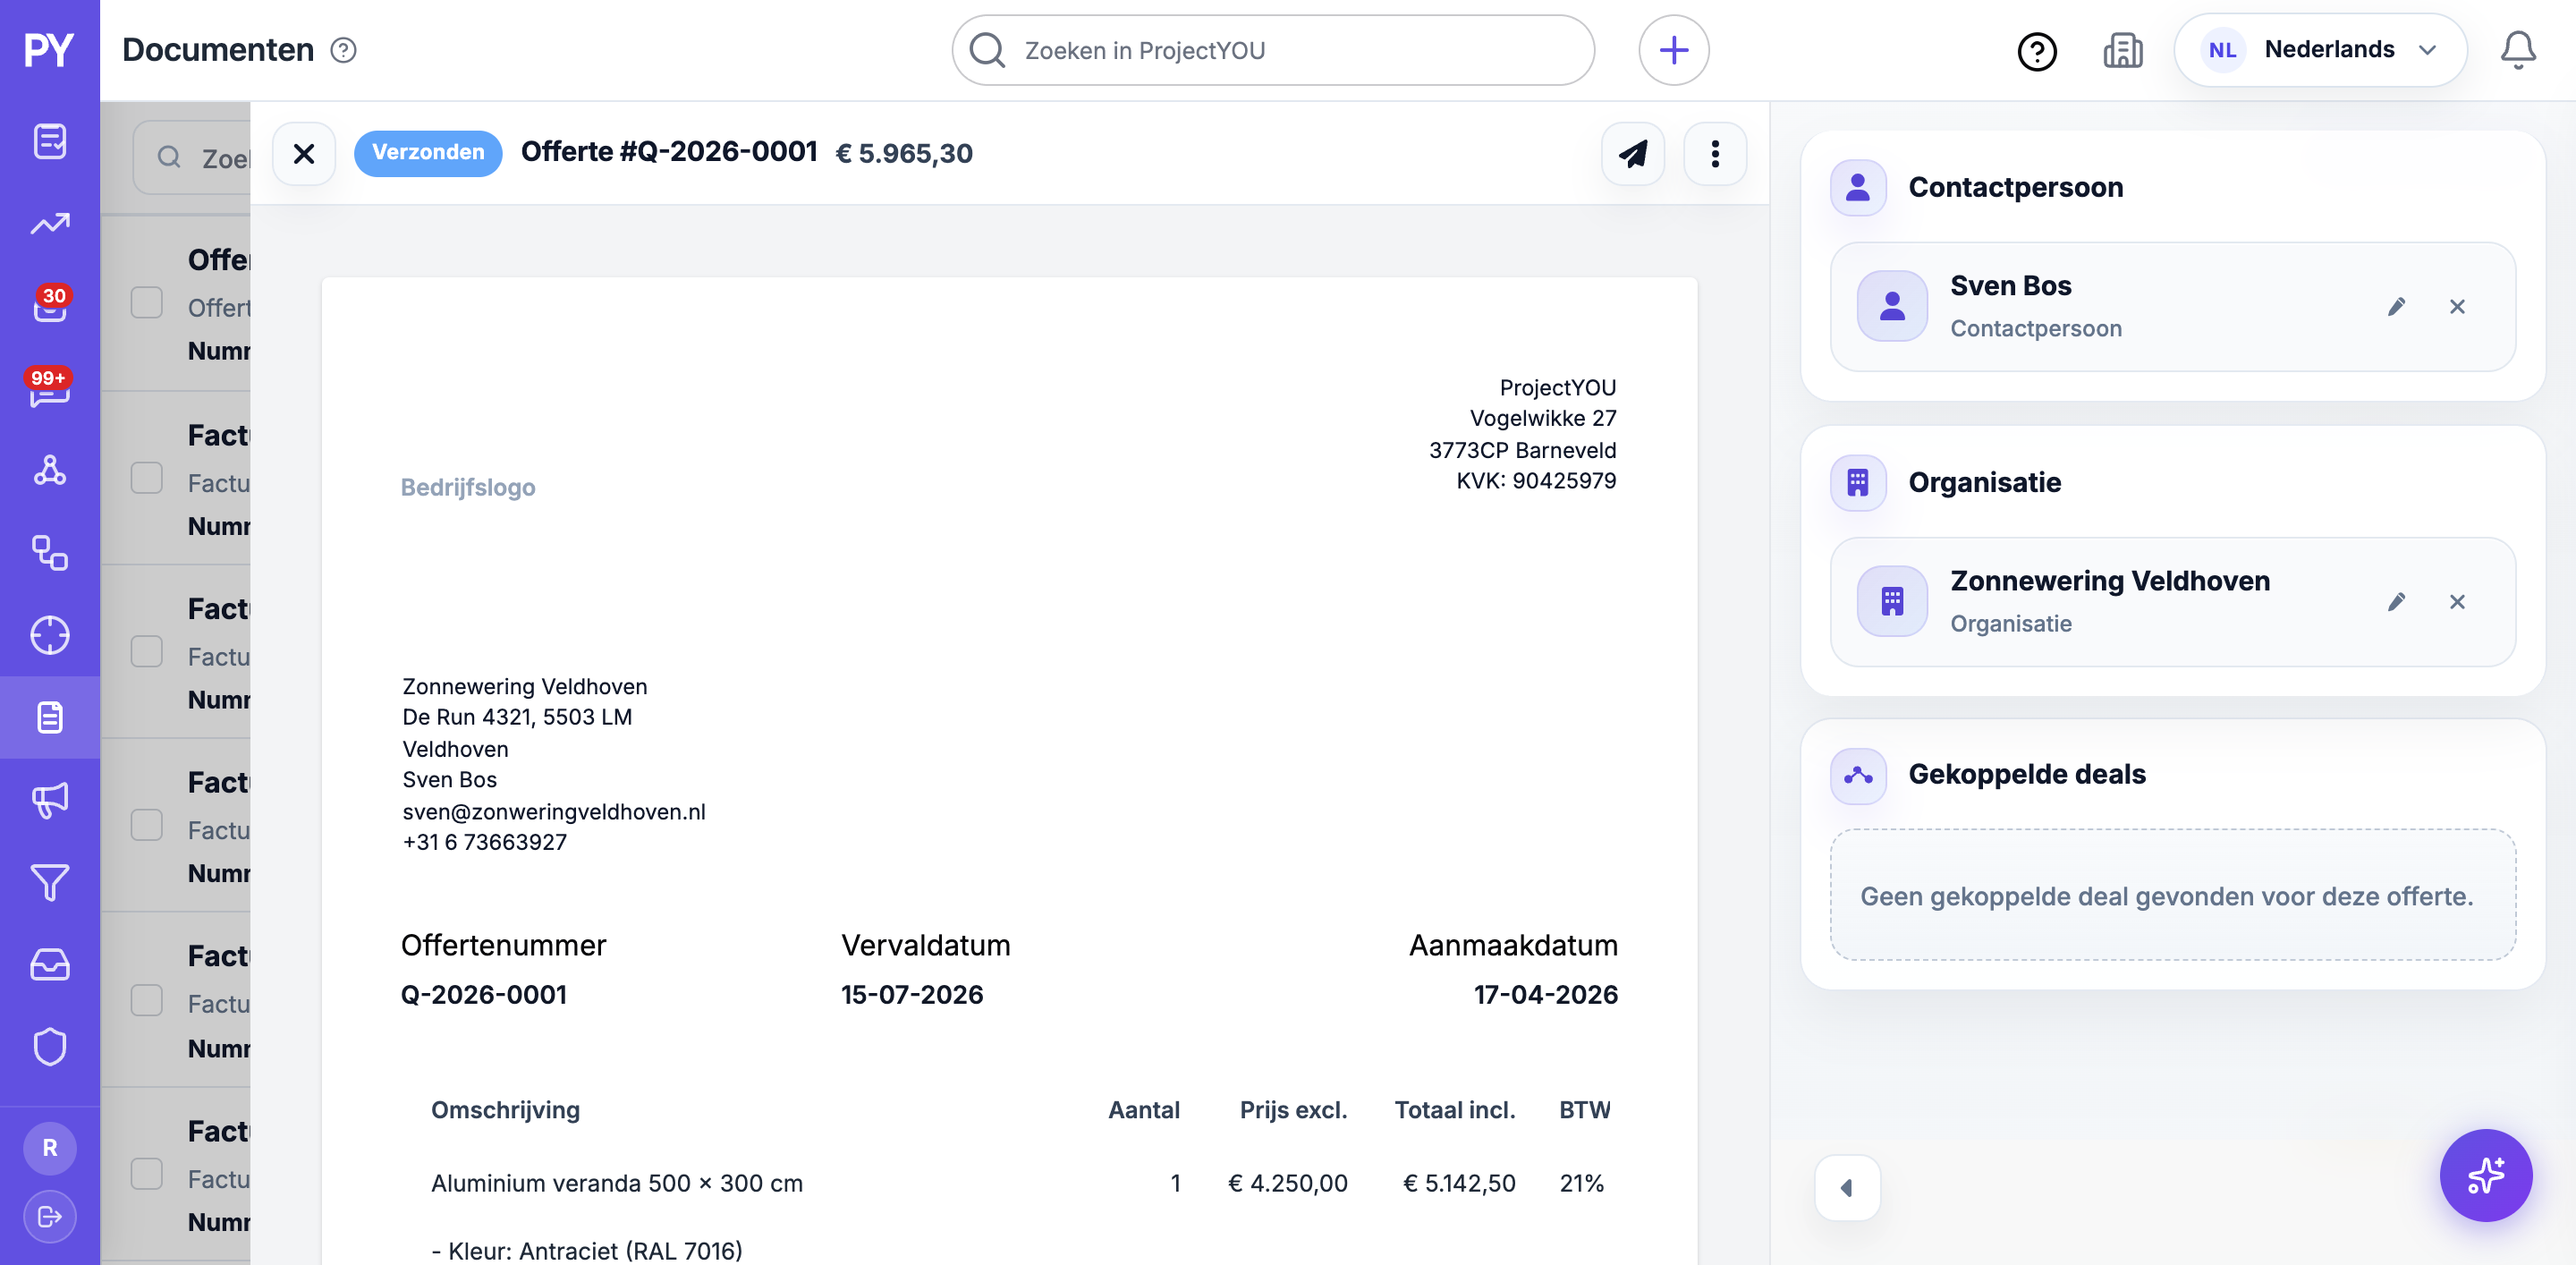Screen dimensions: 2576x1265
Task: Click the Contactpersoon section heading
Action: click(x=2015, y=187)
